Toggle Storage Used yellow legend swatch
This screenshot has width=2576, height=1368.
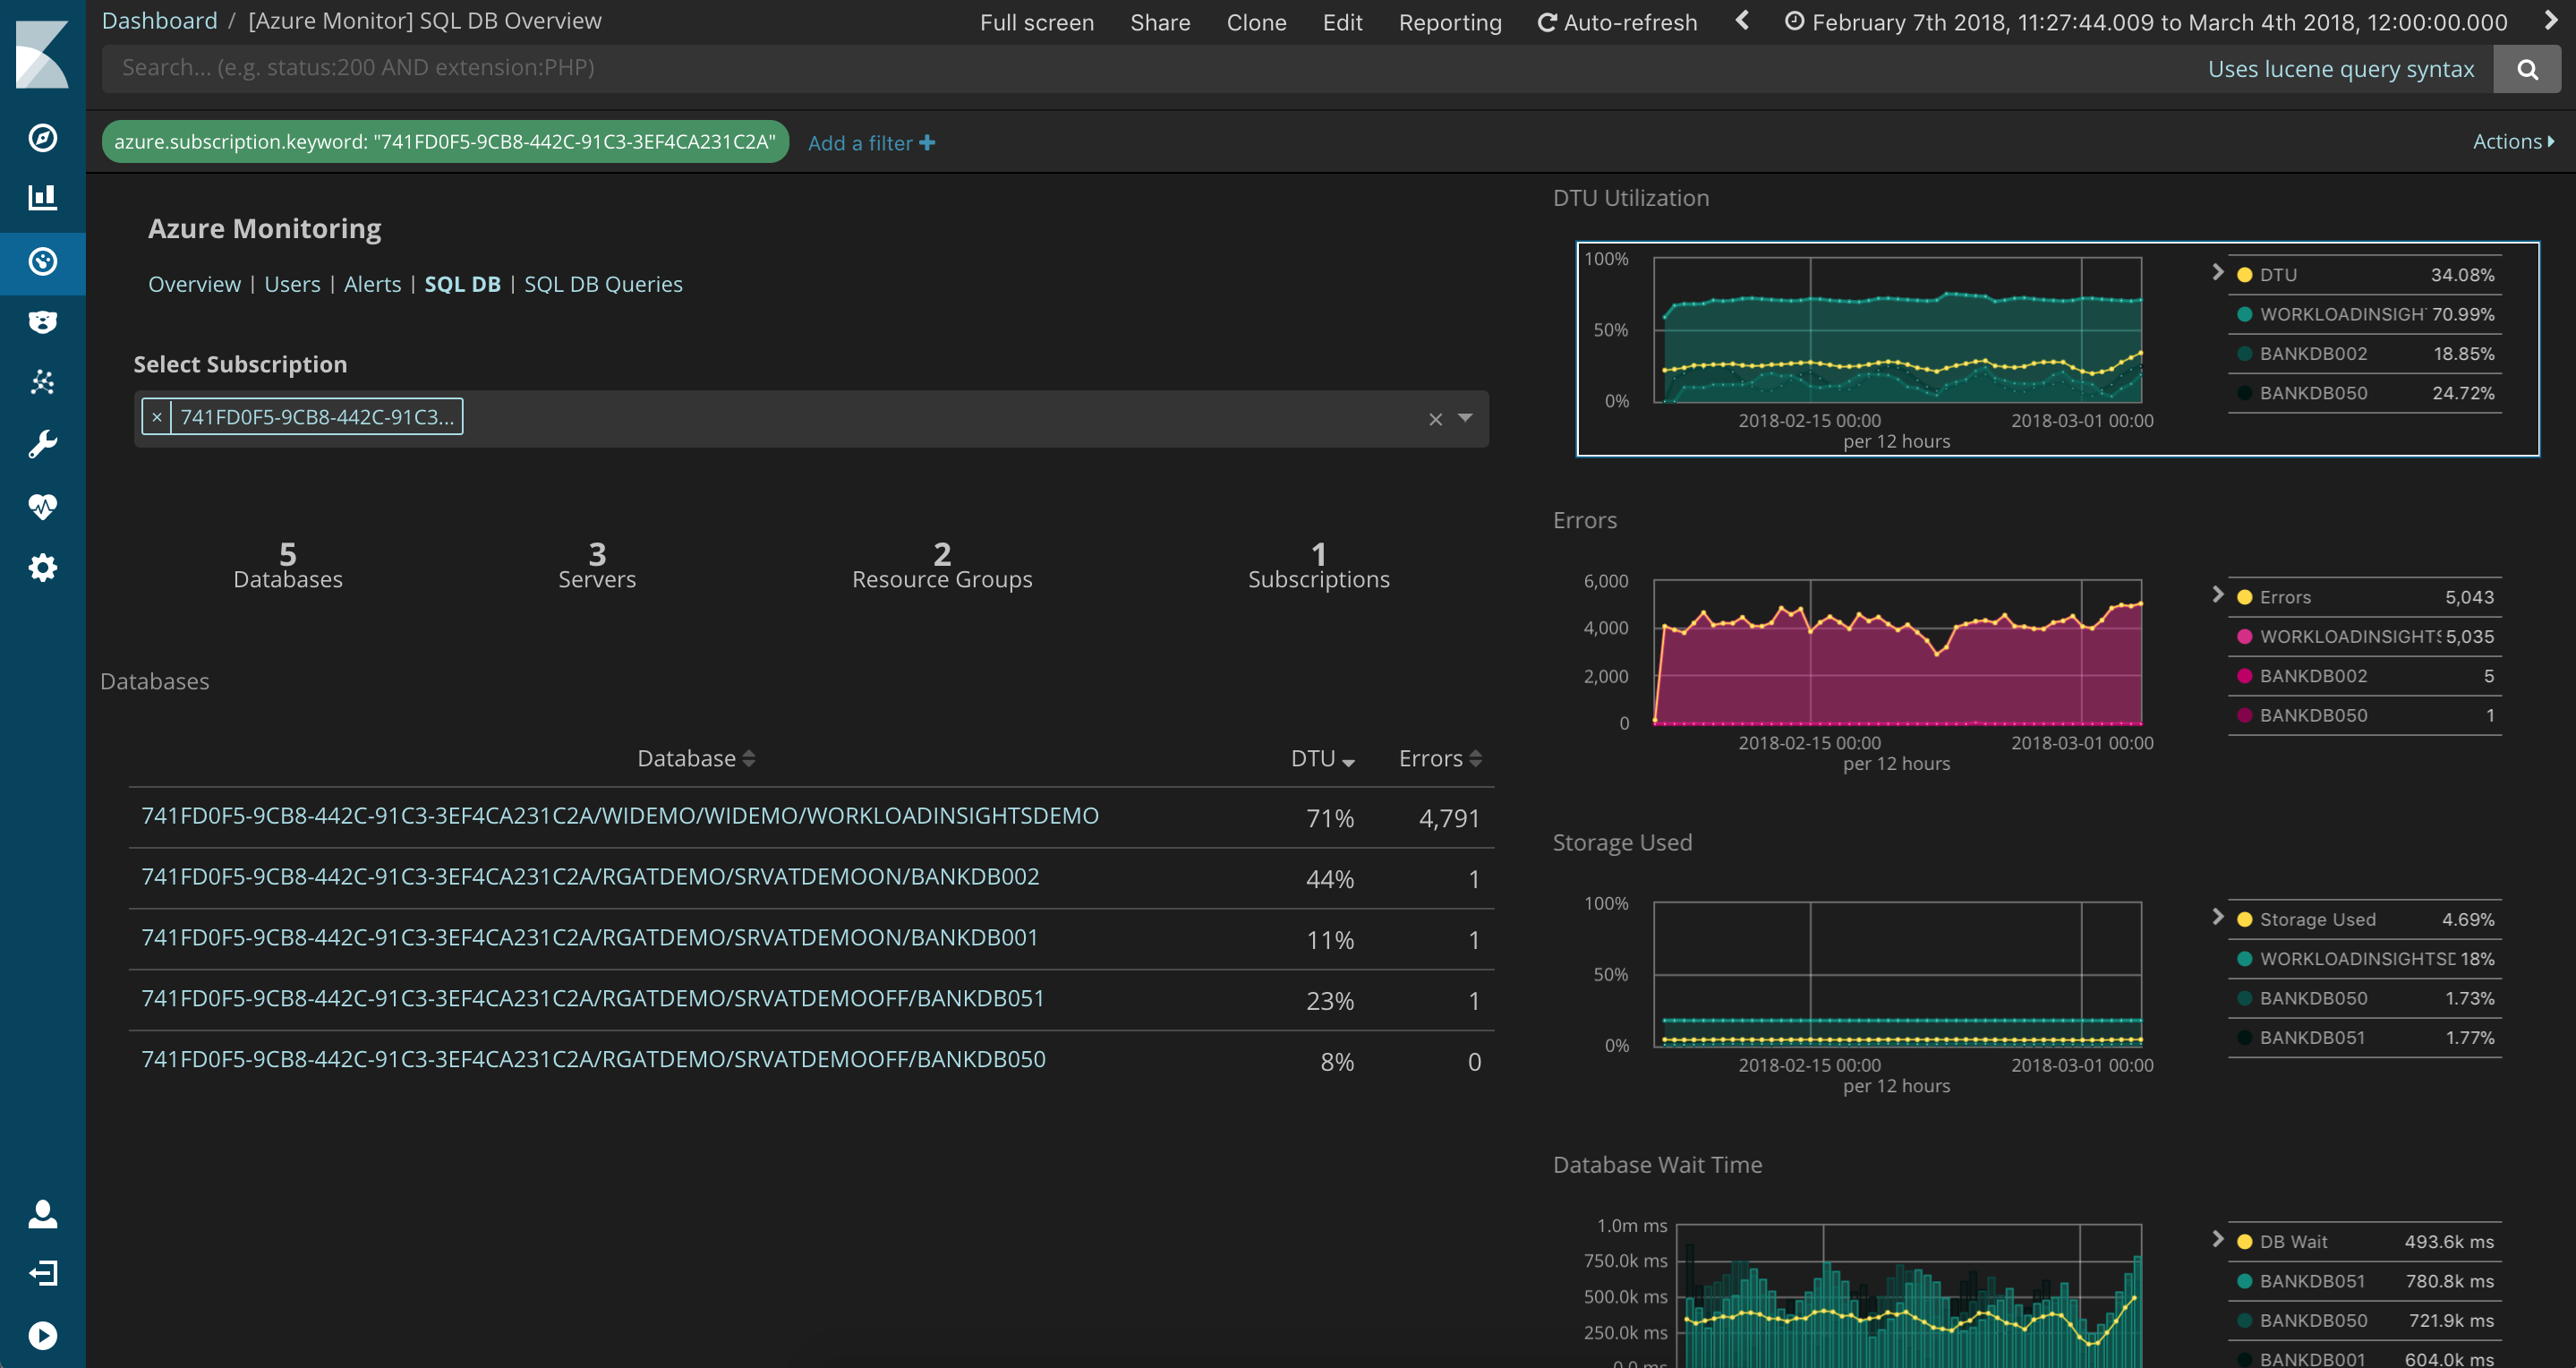click(x=2244, y=919)
